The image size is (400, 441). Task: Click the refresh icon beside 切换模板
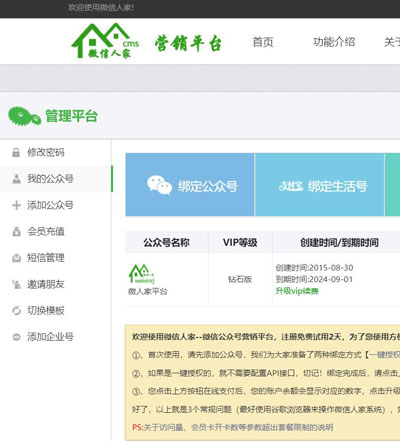tap(16, 311)
